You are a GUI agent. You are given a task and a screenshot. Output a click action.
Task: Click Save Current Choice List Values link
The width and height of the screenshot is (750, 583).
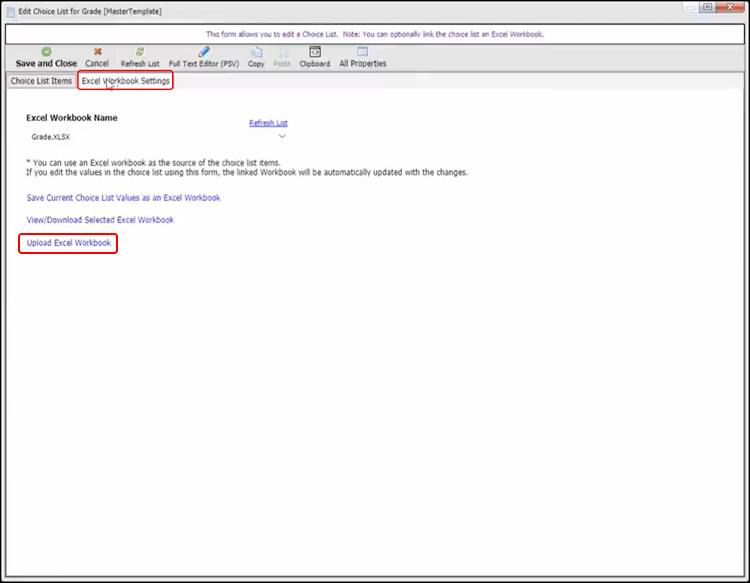tap(123, 198)
